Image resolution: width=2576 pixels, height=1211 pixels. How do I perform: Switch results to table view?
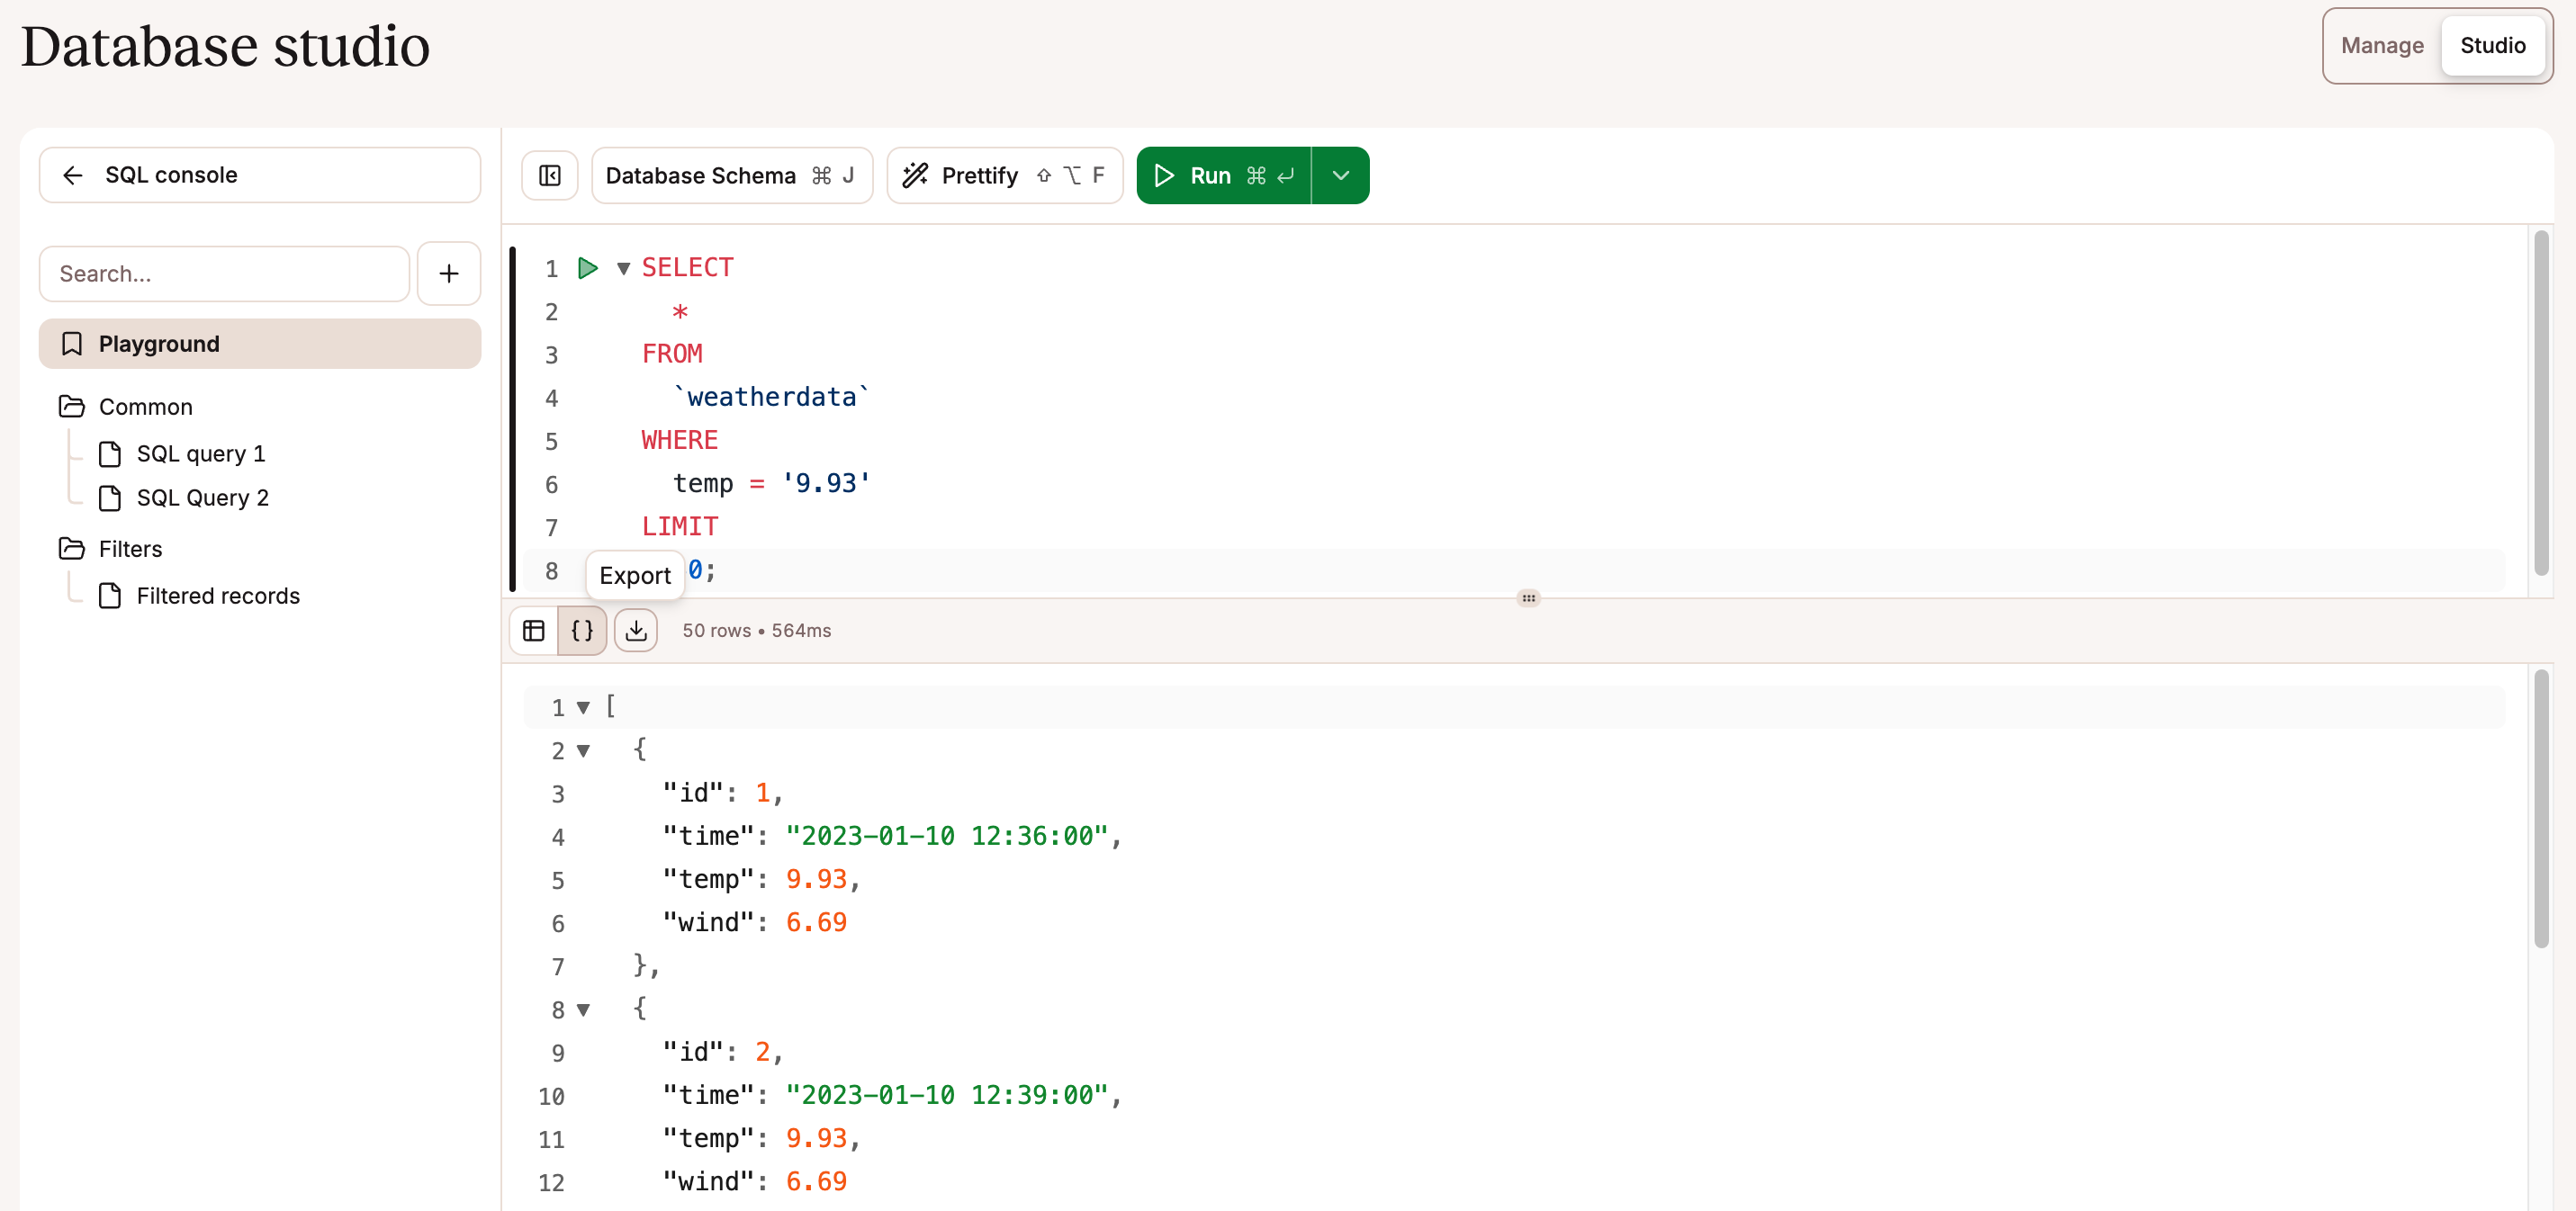point(533,630)
